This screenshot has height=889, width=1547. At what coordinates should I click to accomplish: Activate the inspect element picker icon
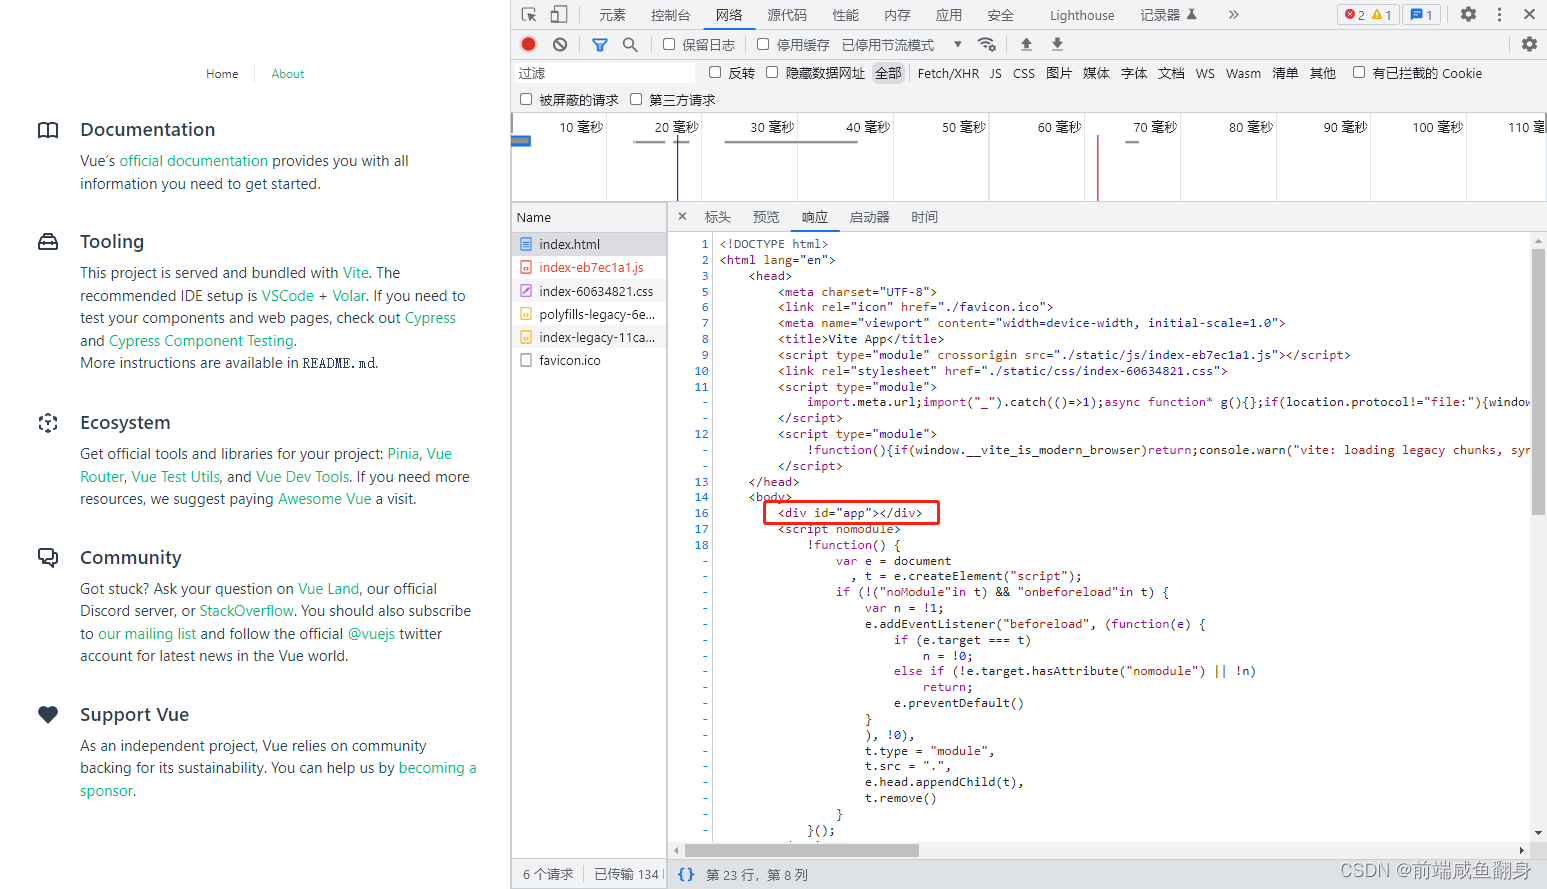pos(529,14)
